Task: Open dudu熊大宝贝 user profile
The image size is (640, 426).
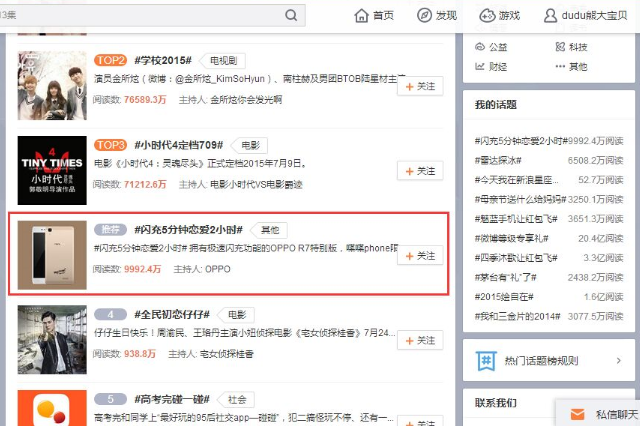Action: (x=585, y=16)
